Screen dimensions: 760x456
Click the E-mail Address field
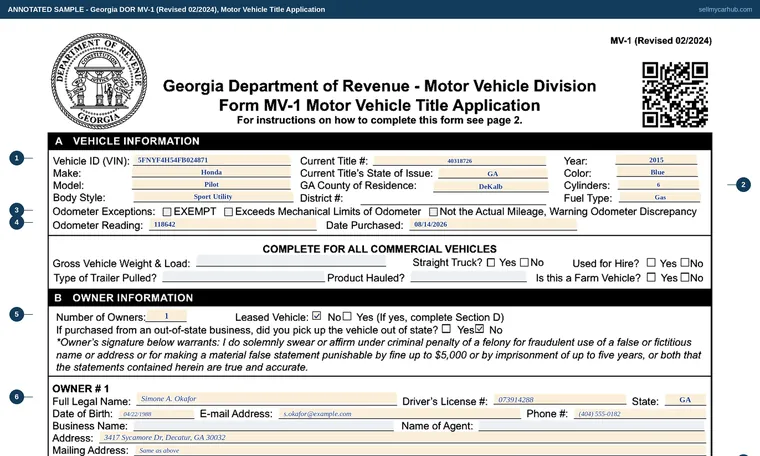399,414
